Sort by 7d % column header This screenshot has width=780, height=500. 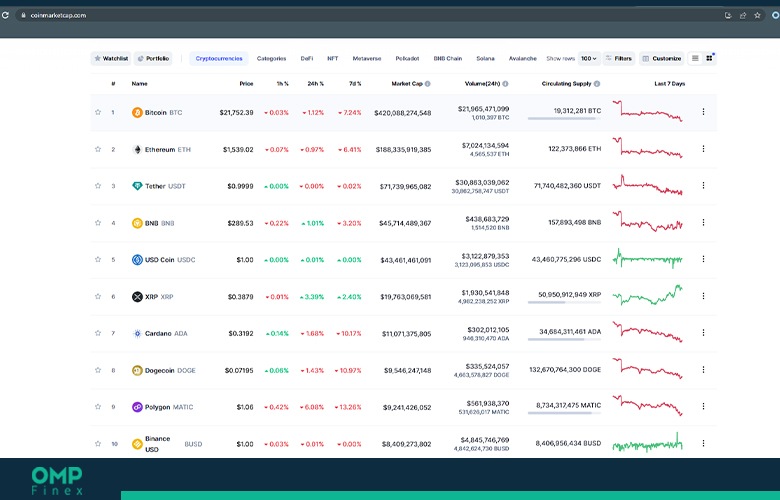coord(355,84)
